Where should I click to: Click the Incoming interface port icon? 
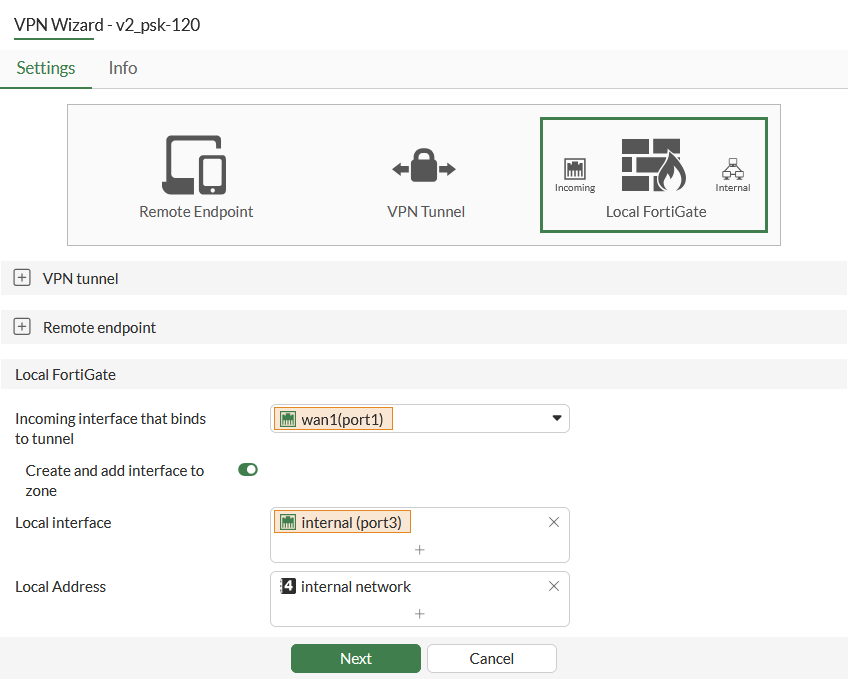(575, 168)
